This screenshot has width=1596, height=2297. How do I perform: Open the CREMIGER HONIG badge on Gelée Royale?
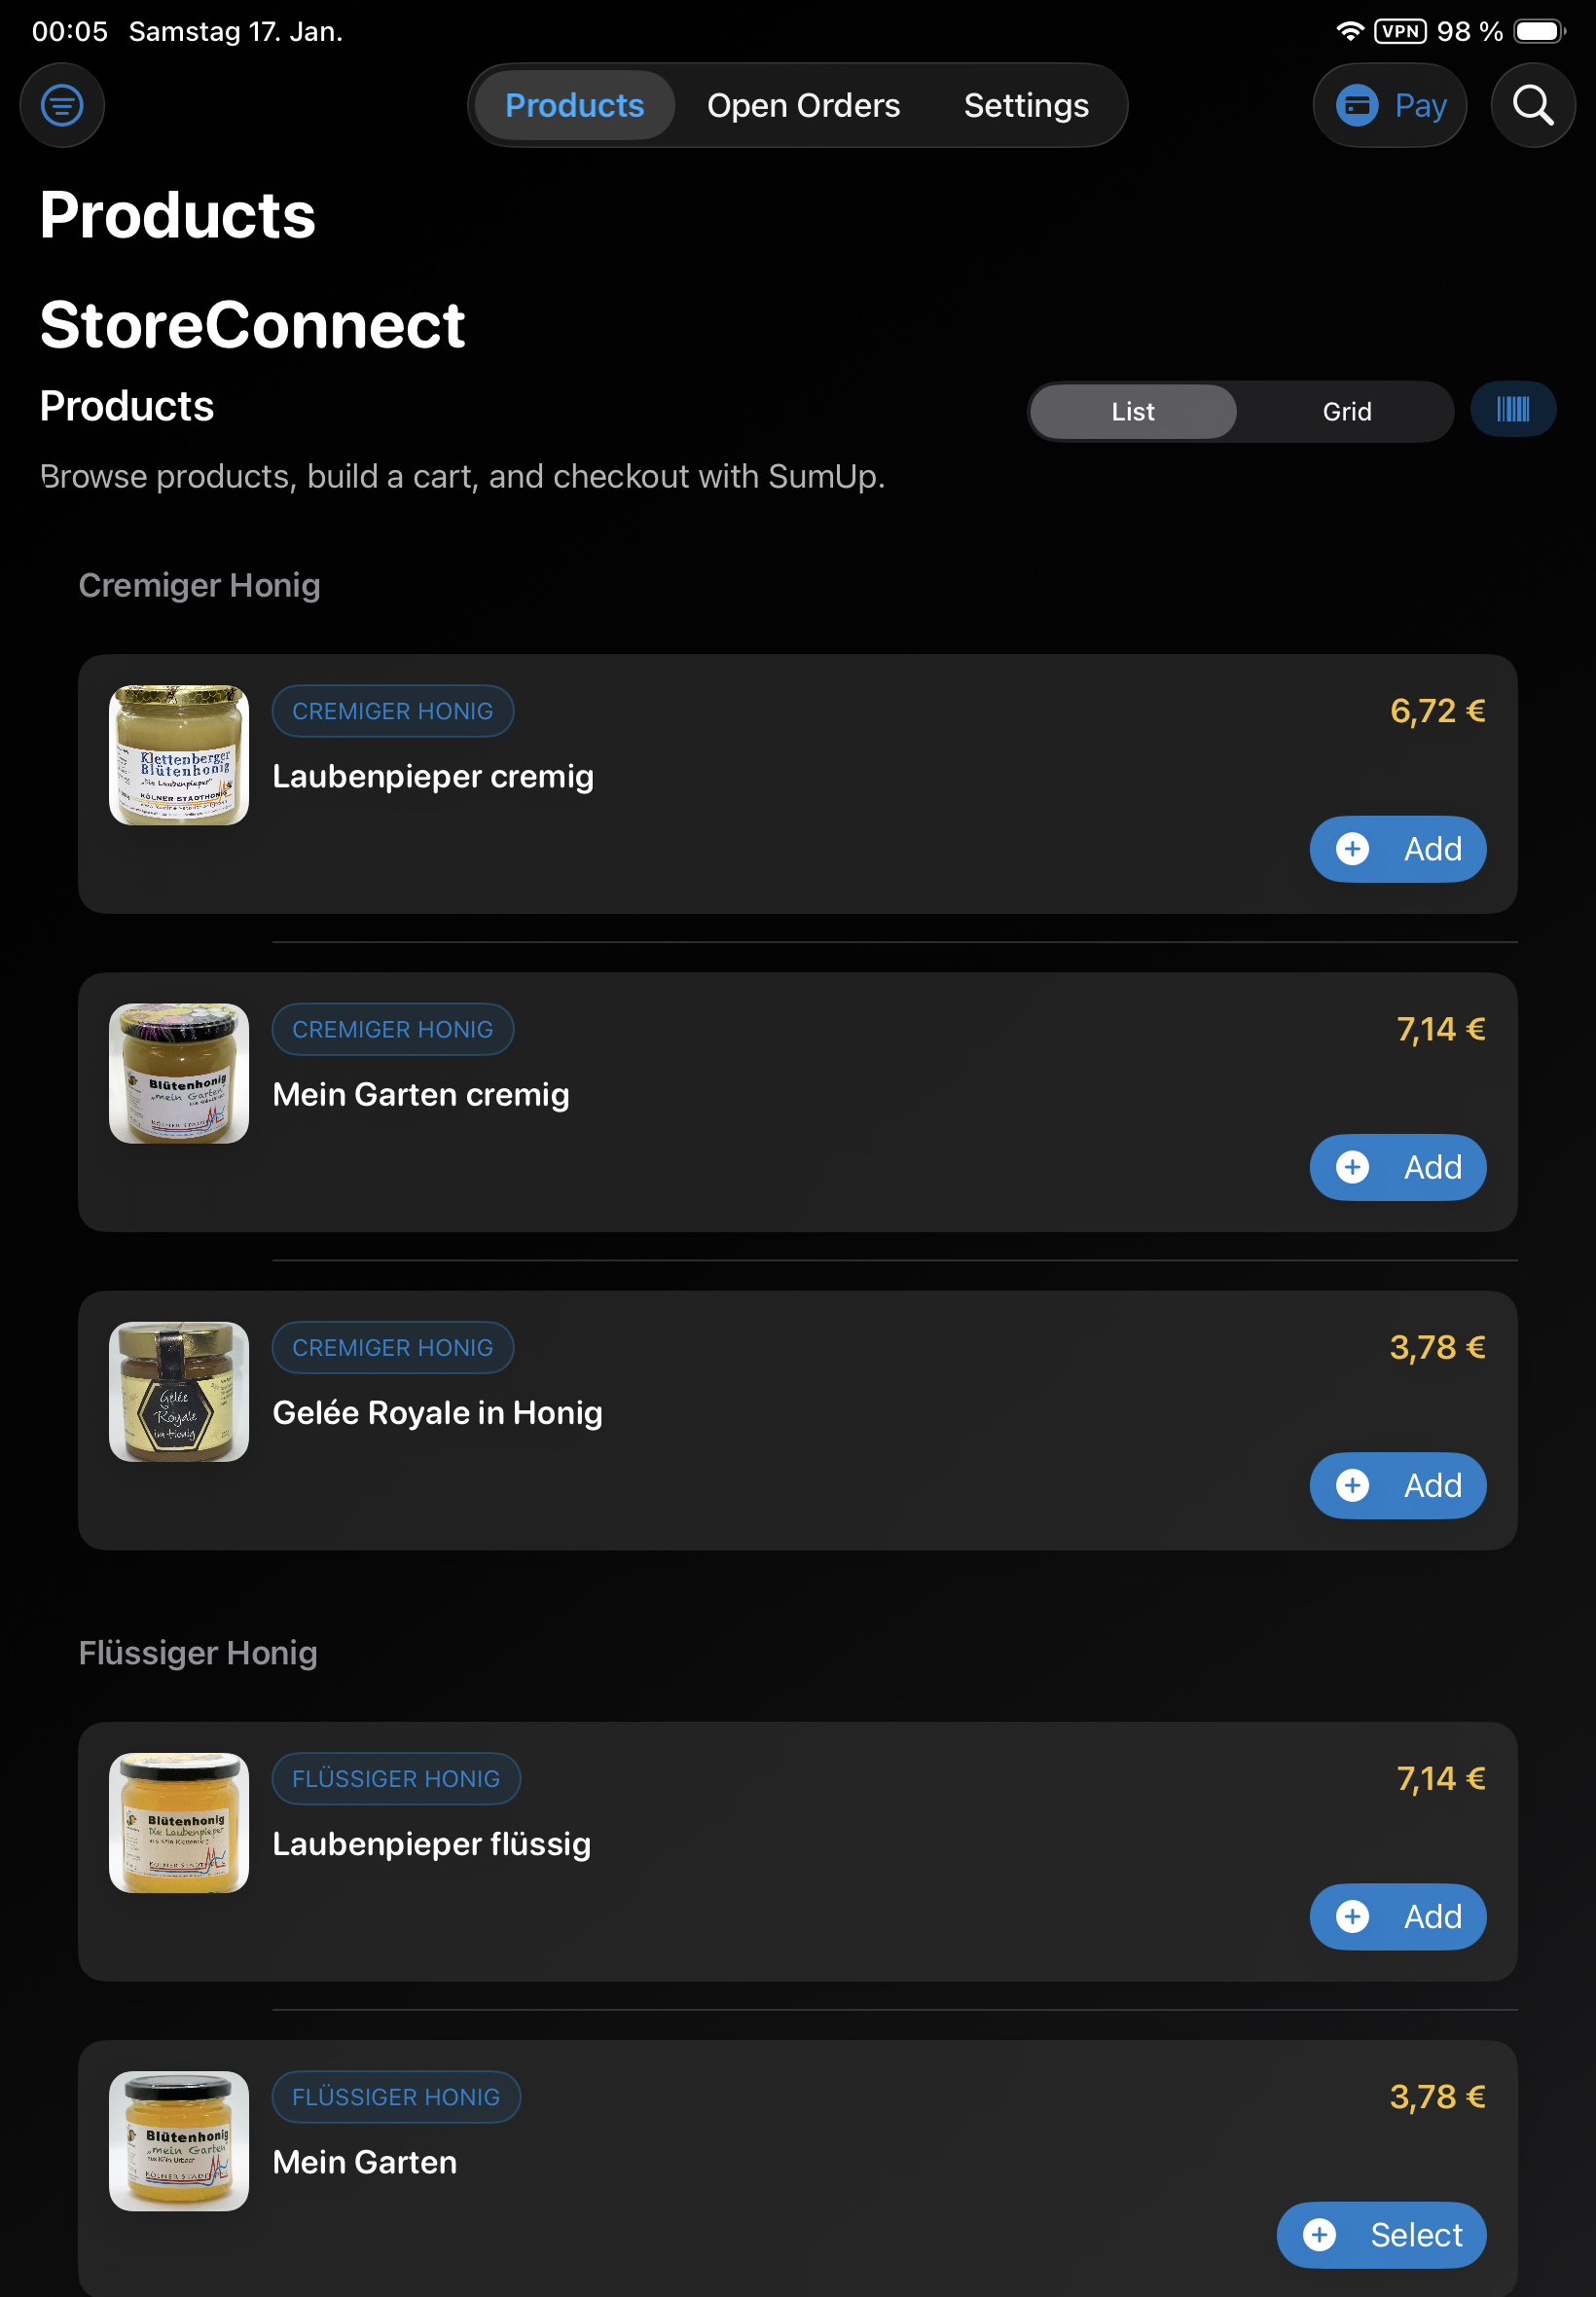393,1347
